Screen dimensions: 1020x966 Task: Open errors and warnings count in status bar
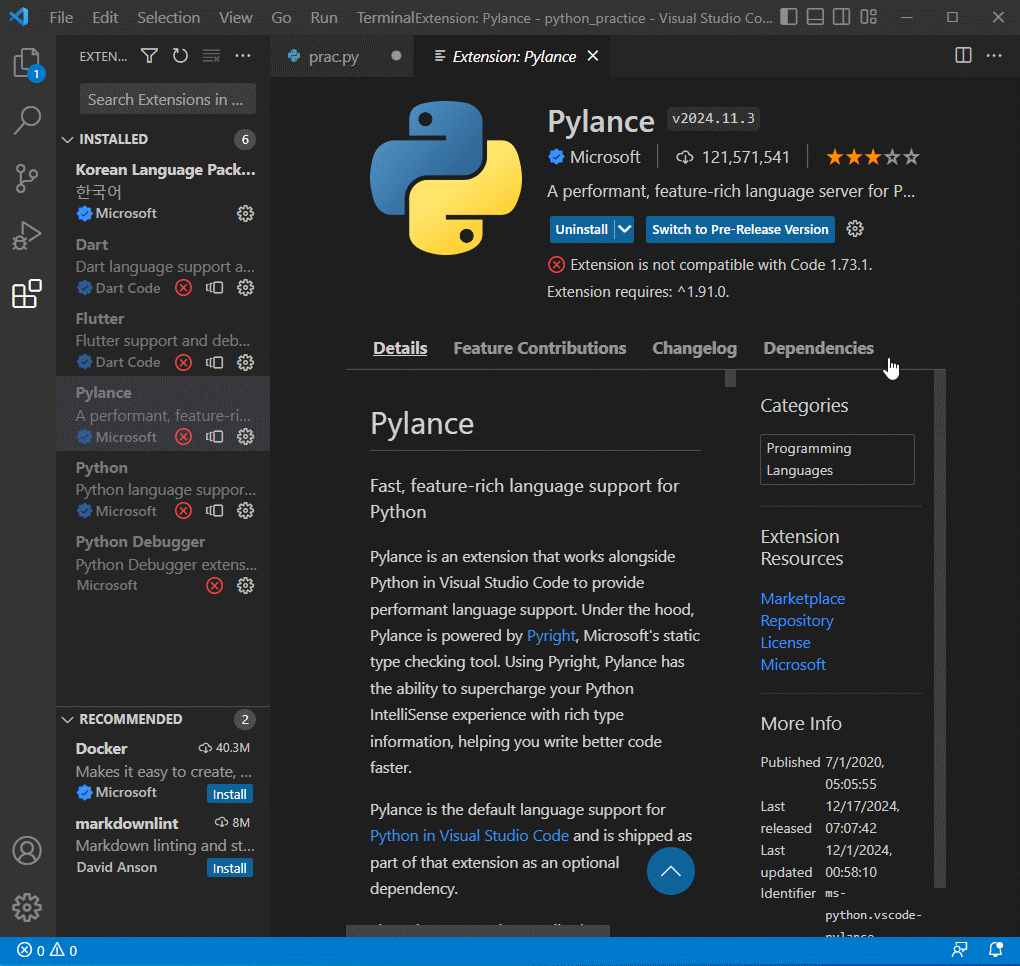click(x=47, y=950)
